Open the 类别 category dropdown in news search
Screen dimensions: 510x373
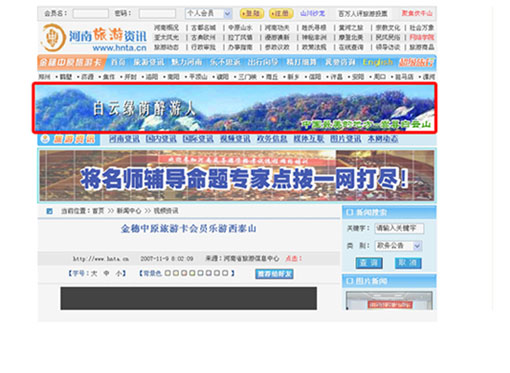[x=398, y=246]
